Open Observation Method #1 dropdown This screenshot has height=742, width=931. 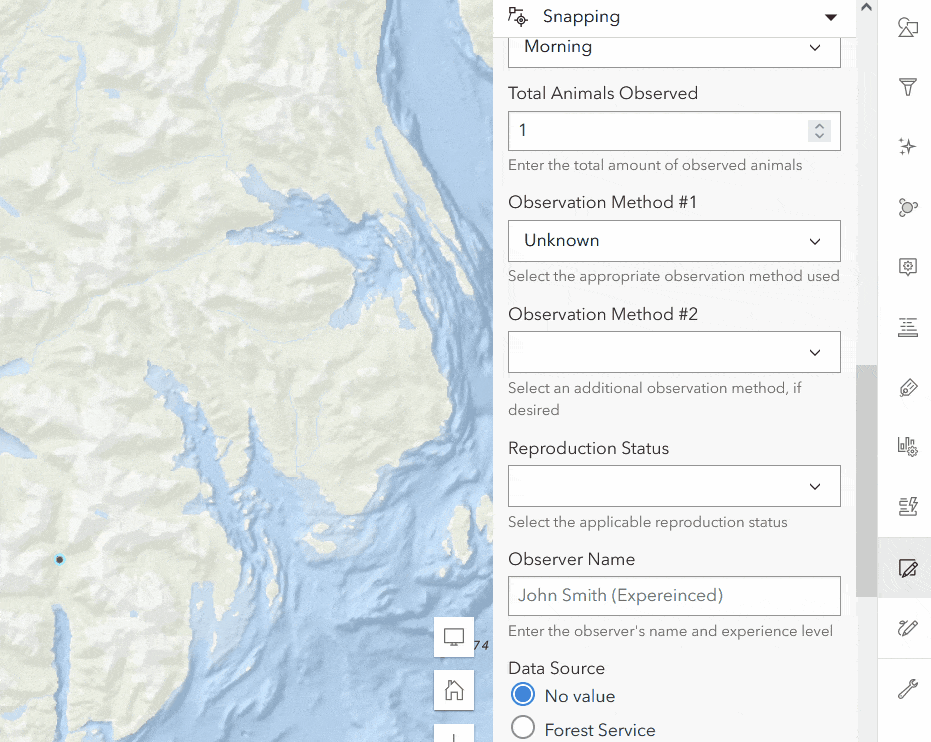point(673,241)
